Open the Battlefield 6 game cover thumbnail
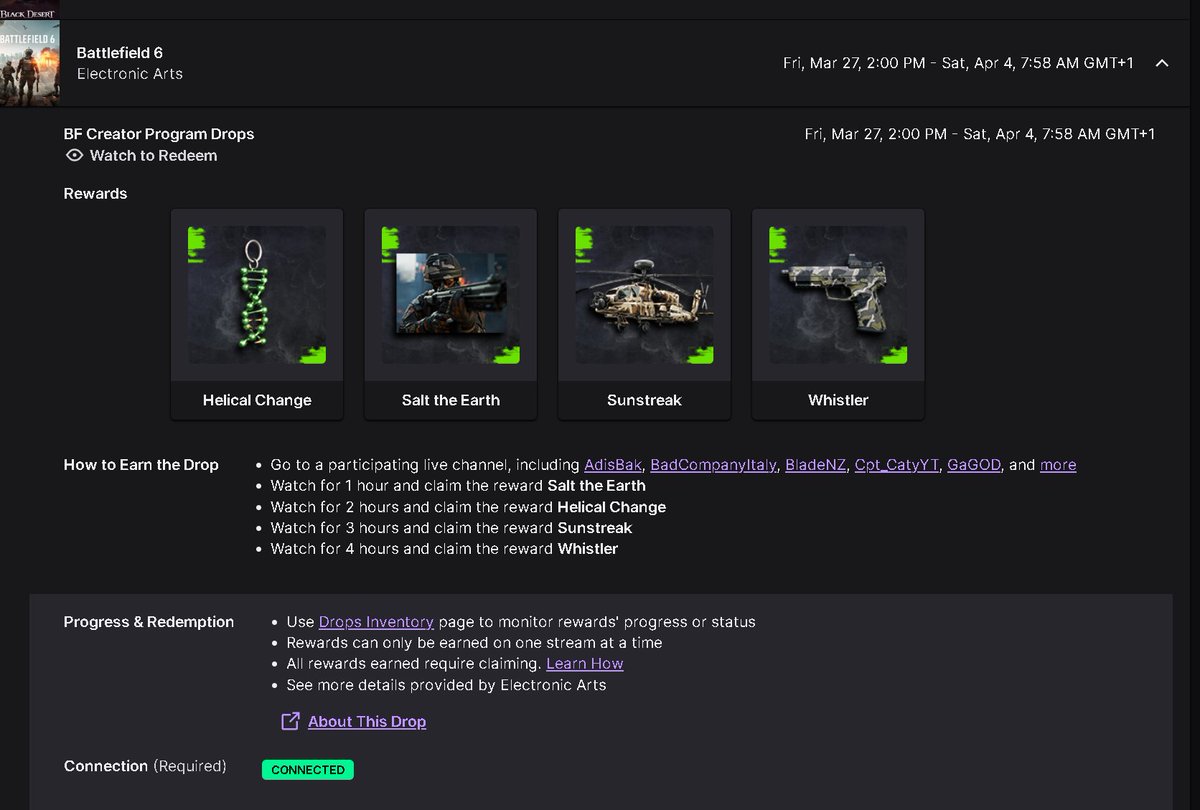This screenshot has width=1200, height=810. tap(30, 63)
